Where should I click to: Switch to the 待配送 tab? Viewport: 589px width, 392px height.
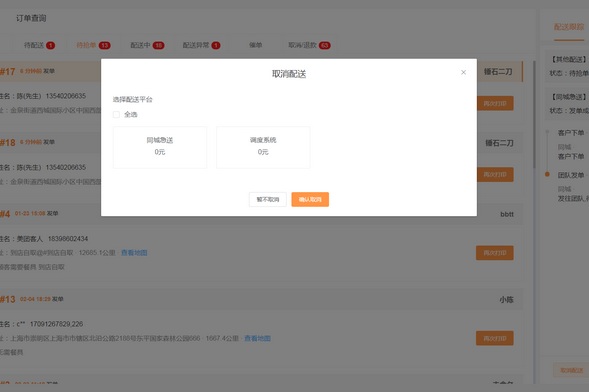pos(39,45)
